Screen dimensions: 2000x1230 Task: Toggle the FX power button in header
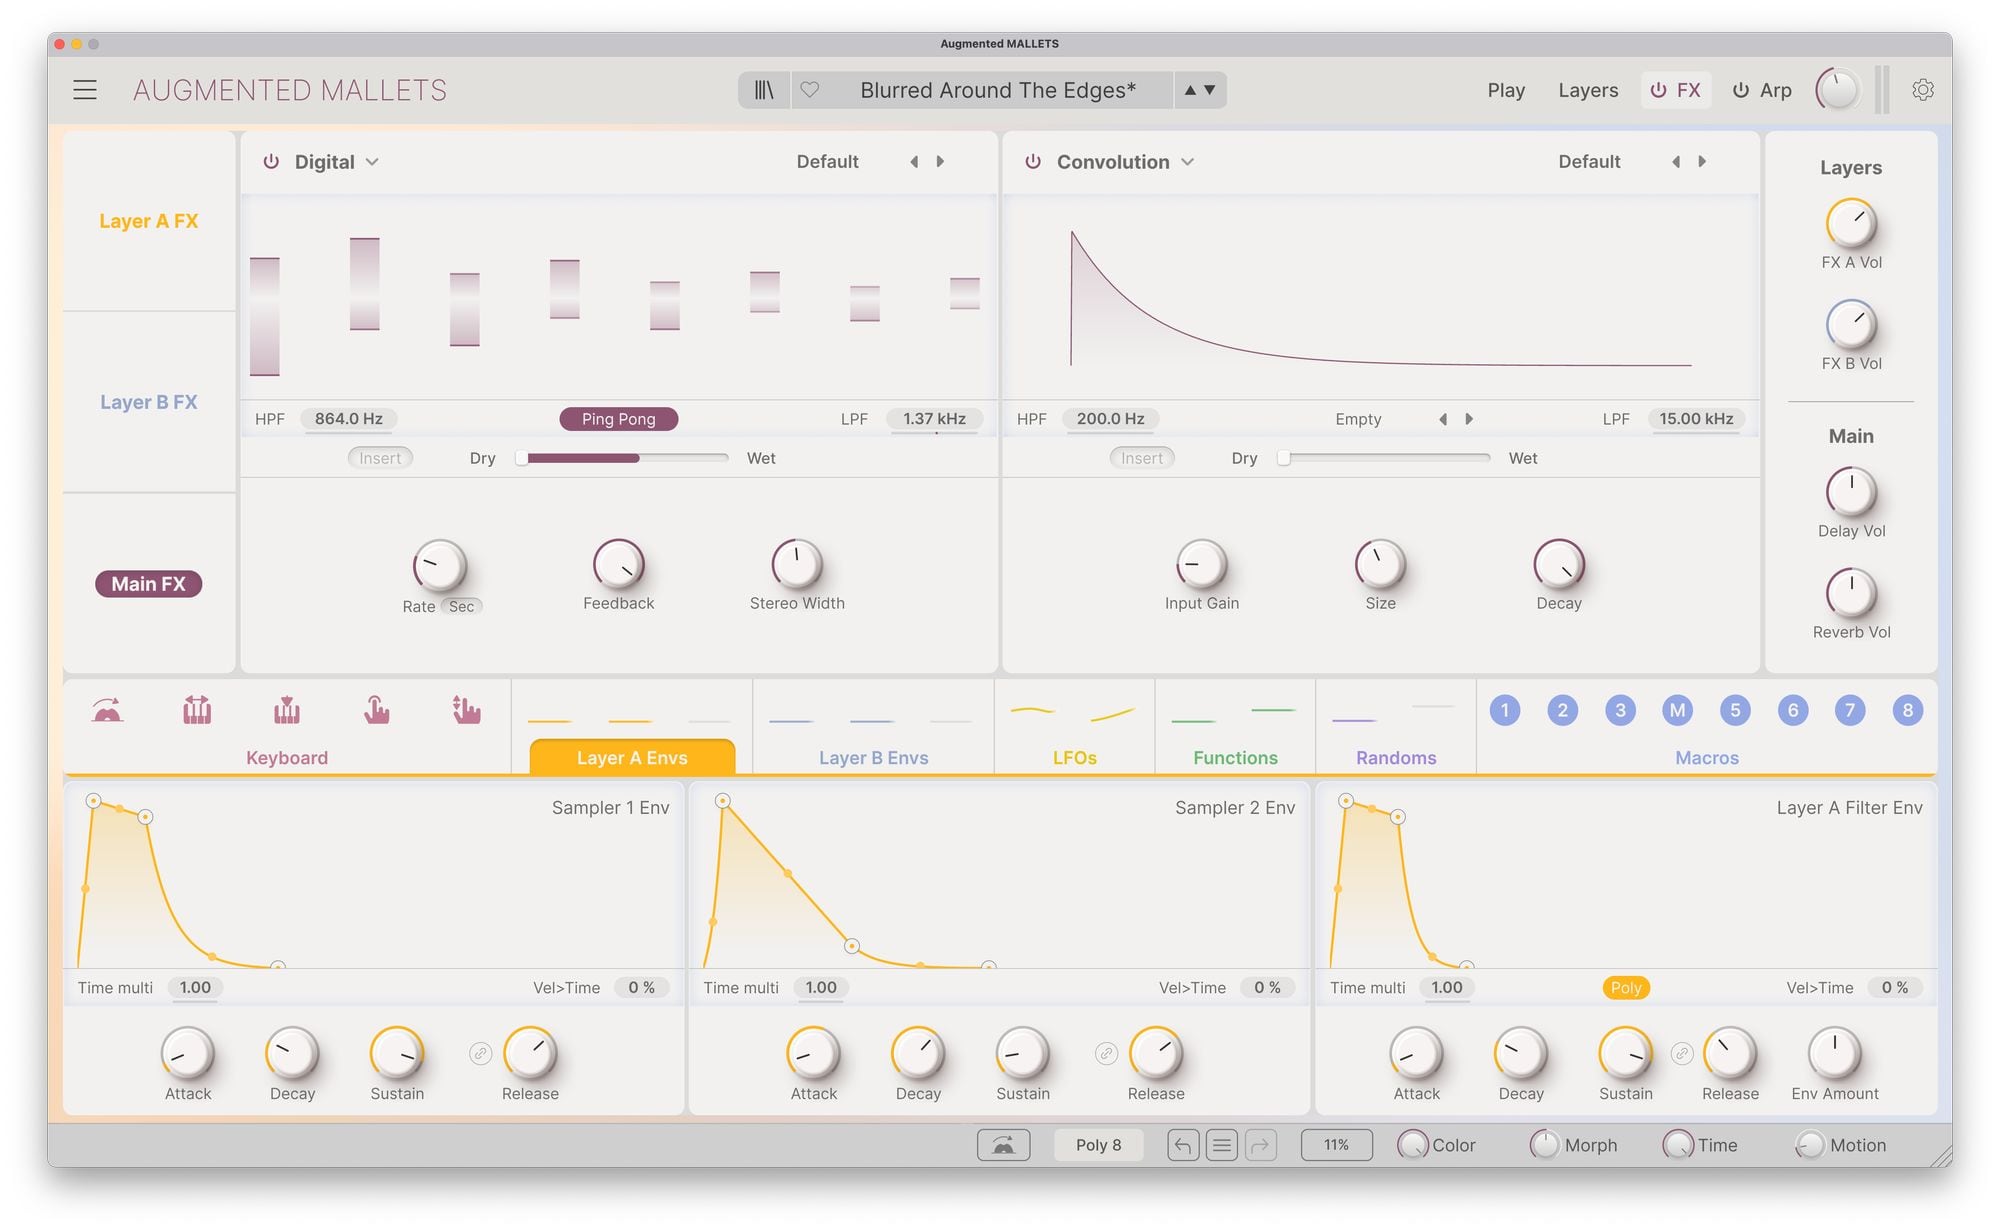(x=1658, y=90)
